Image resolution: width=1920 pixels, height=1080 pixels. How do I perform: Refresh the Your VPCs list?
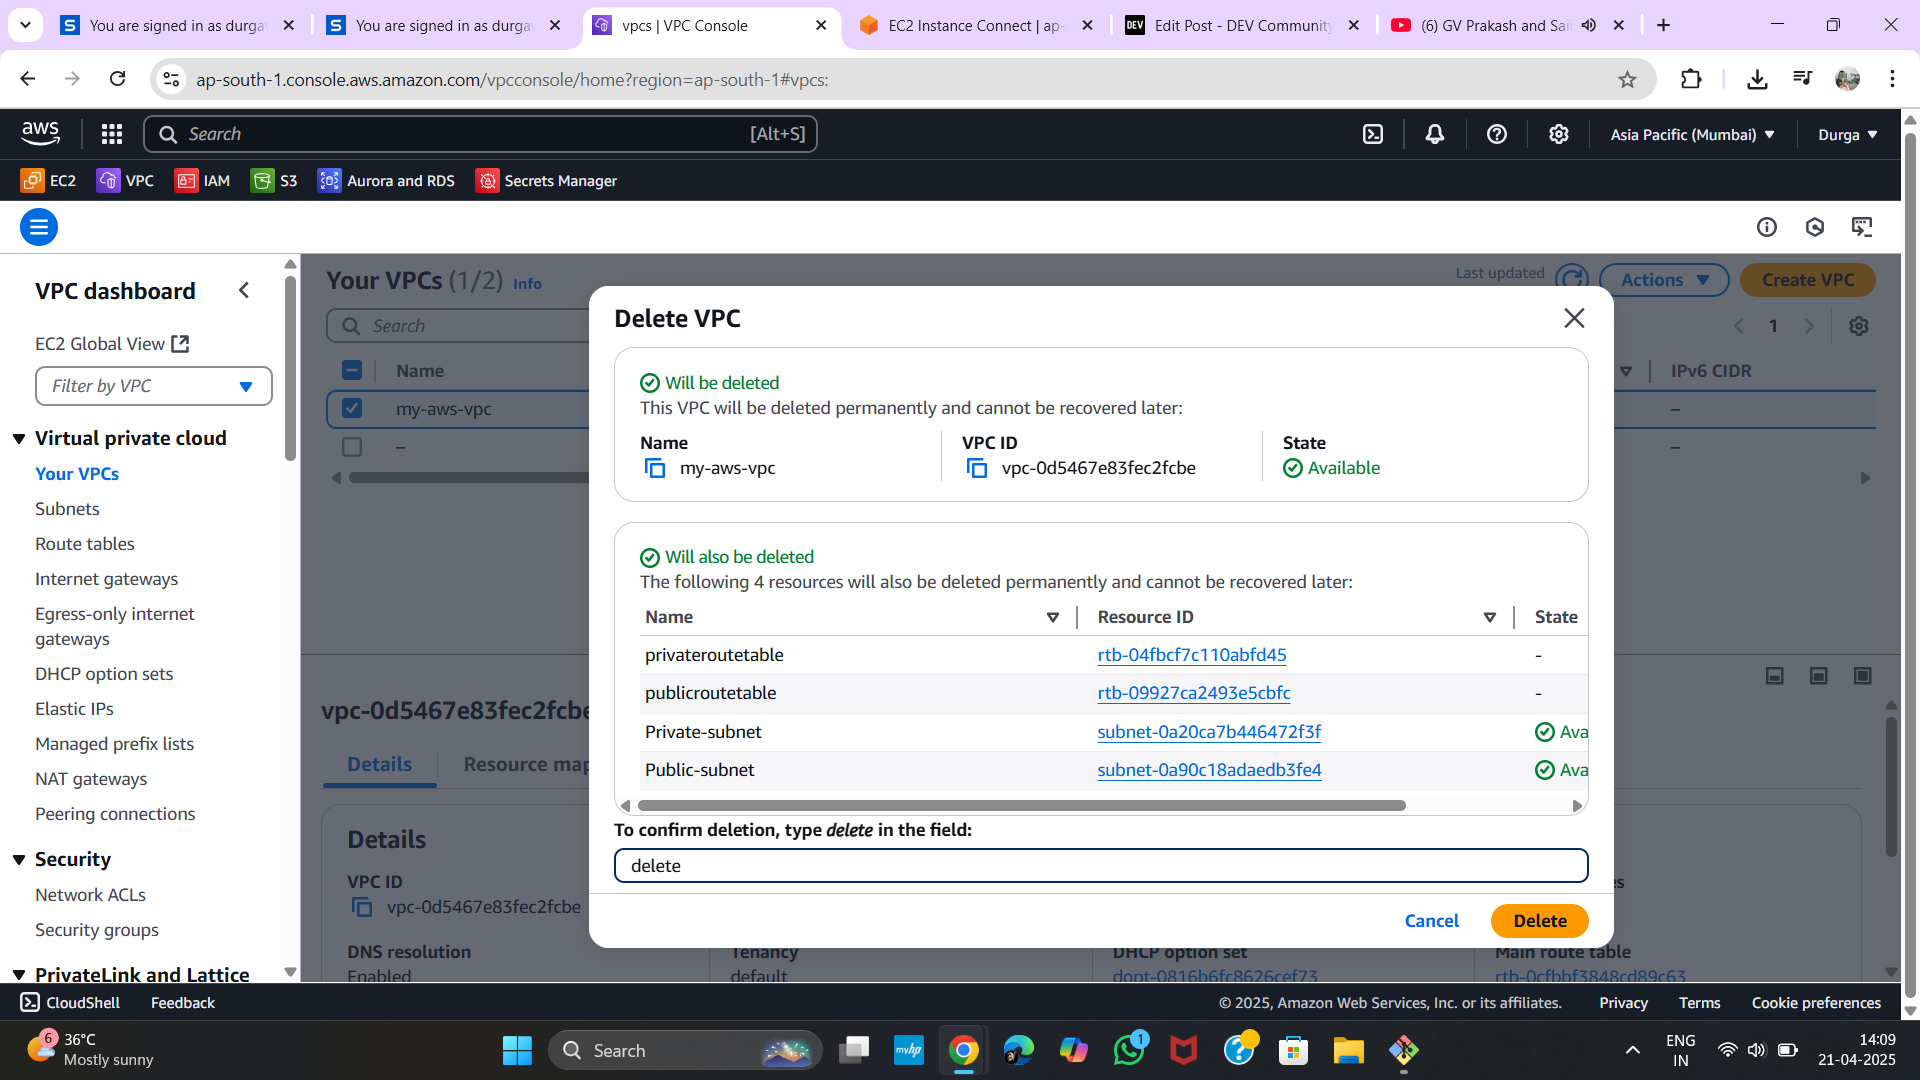coord(1572,280)
